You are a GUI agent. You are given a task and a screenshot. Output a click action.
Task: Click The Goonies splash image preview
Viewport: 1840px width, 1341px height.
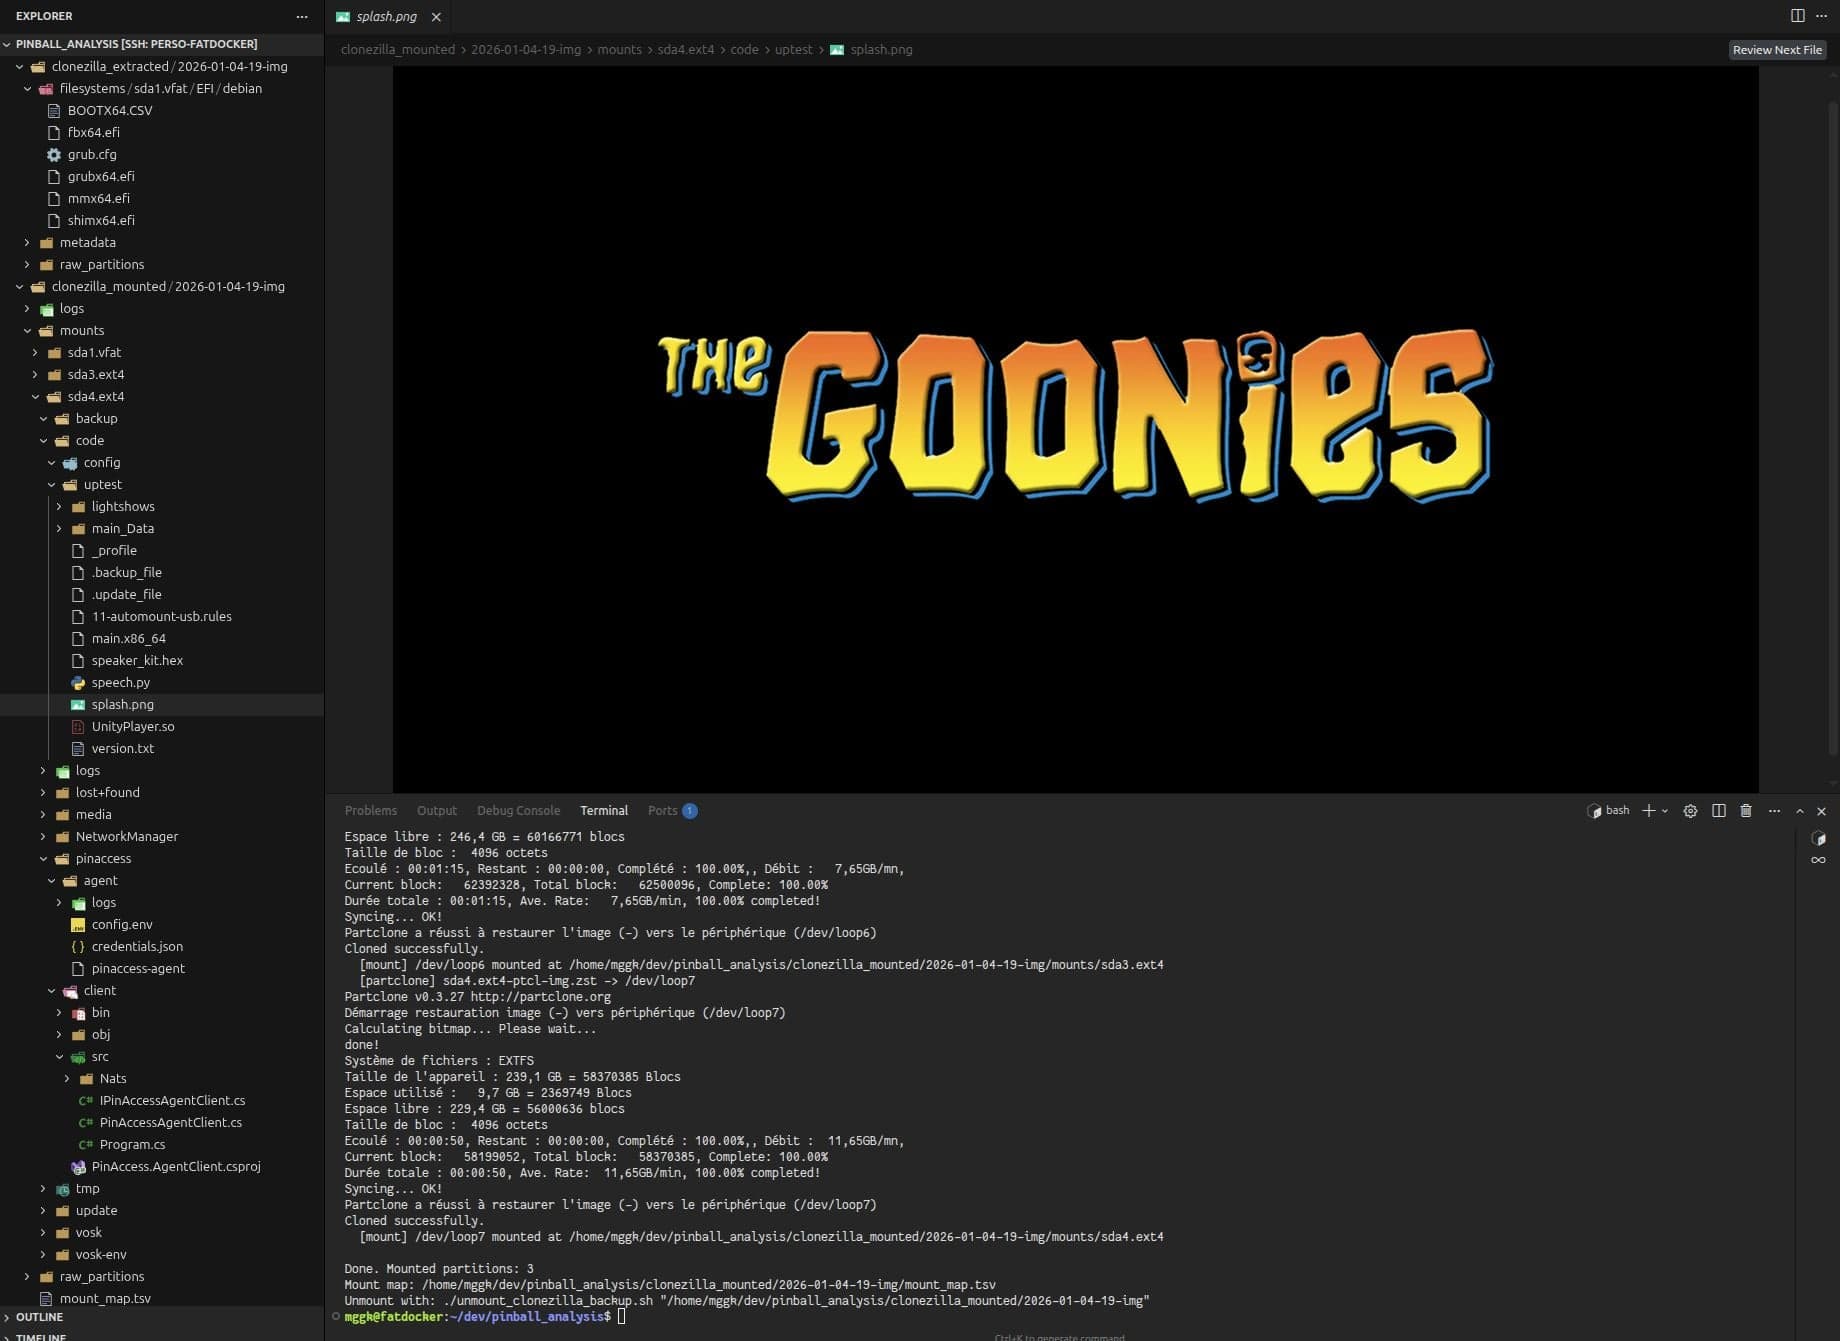(x=1075, y=429)
